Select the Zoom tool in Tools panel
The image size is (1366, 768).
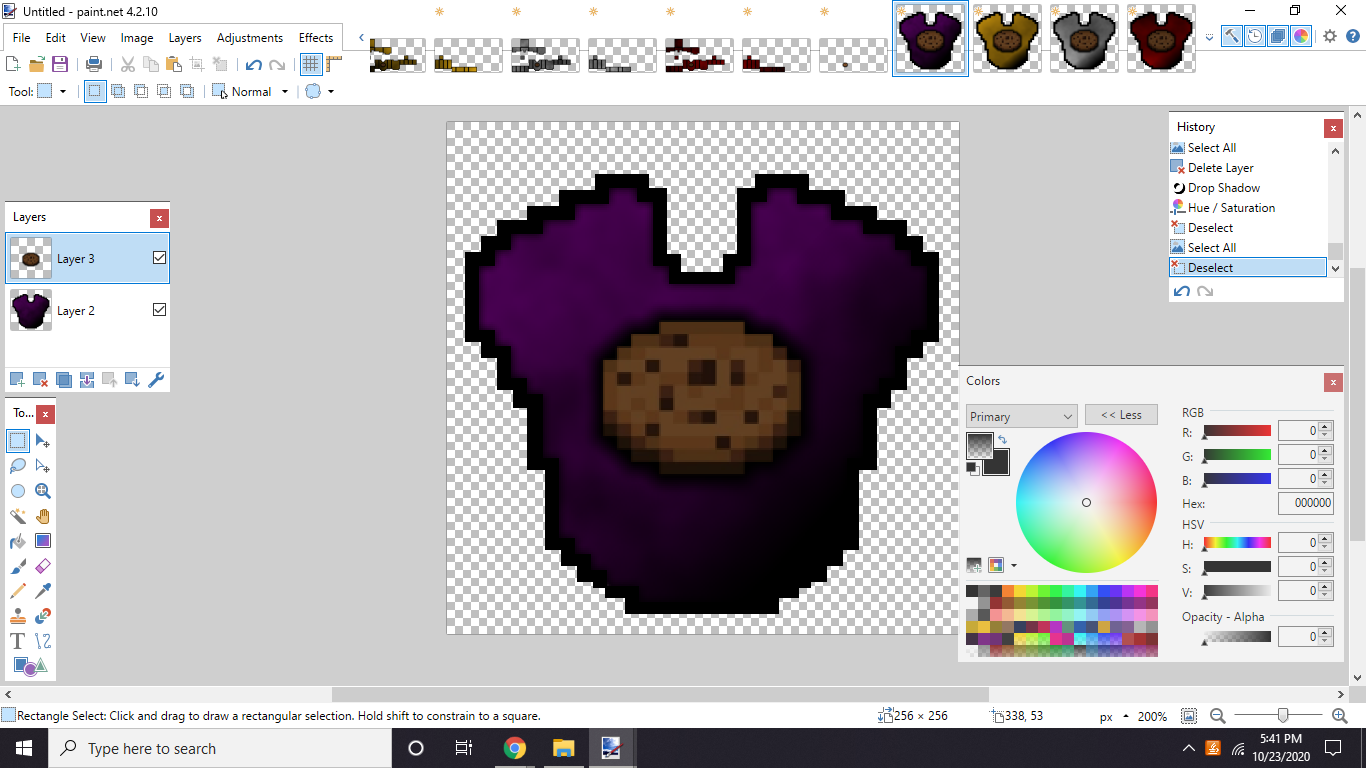43,491
